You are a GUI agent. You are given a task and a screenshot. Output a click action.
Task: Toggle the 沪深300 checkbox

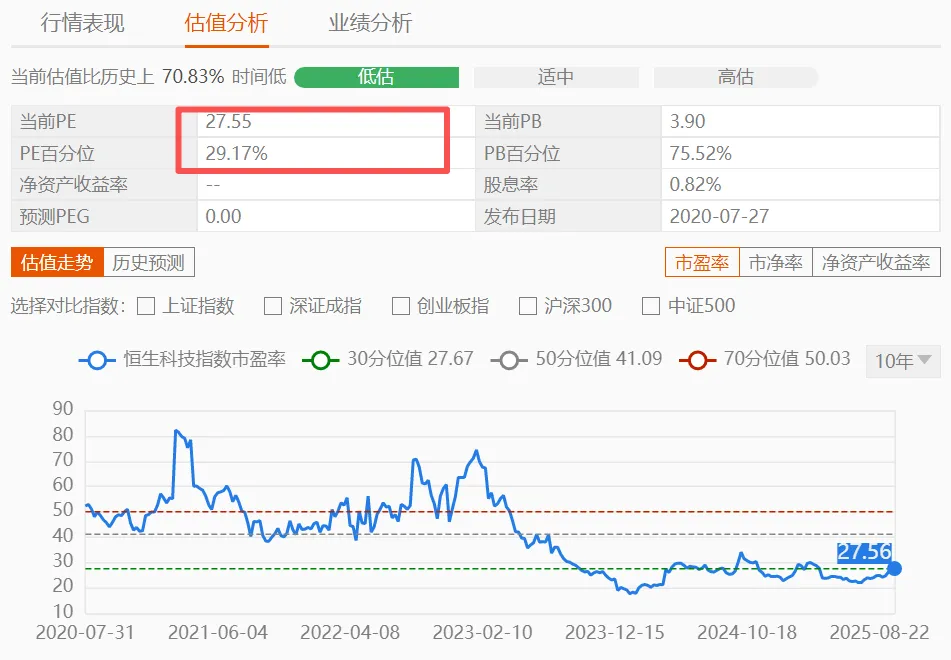tap(528, 306)
